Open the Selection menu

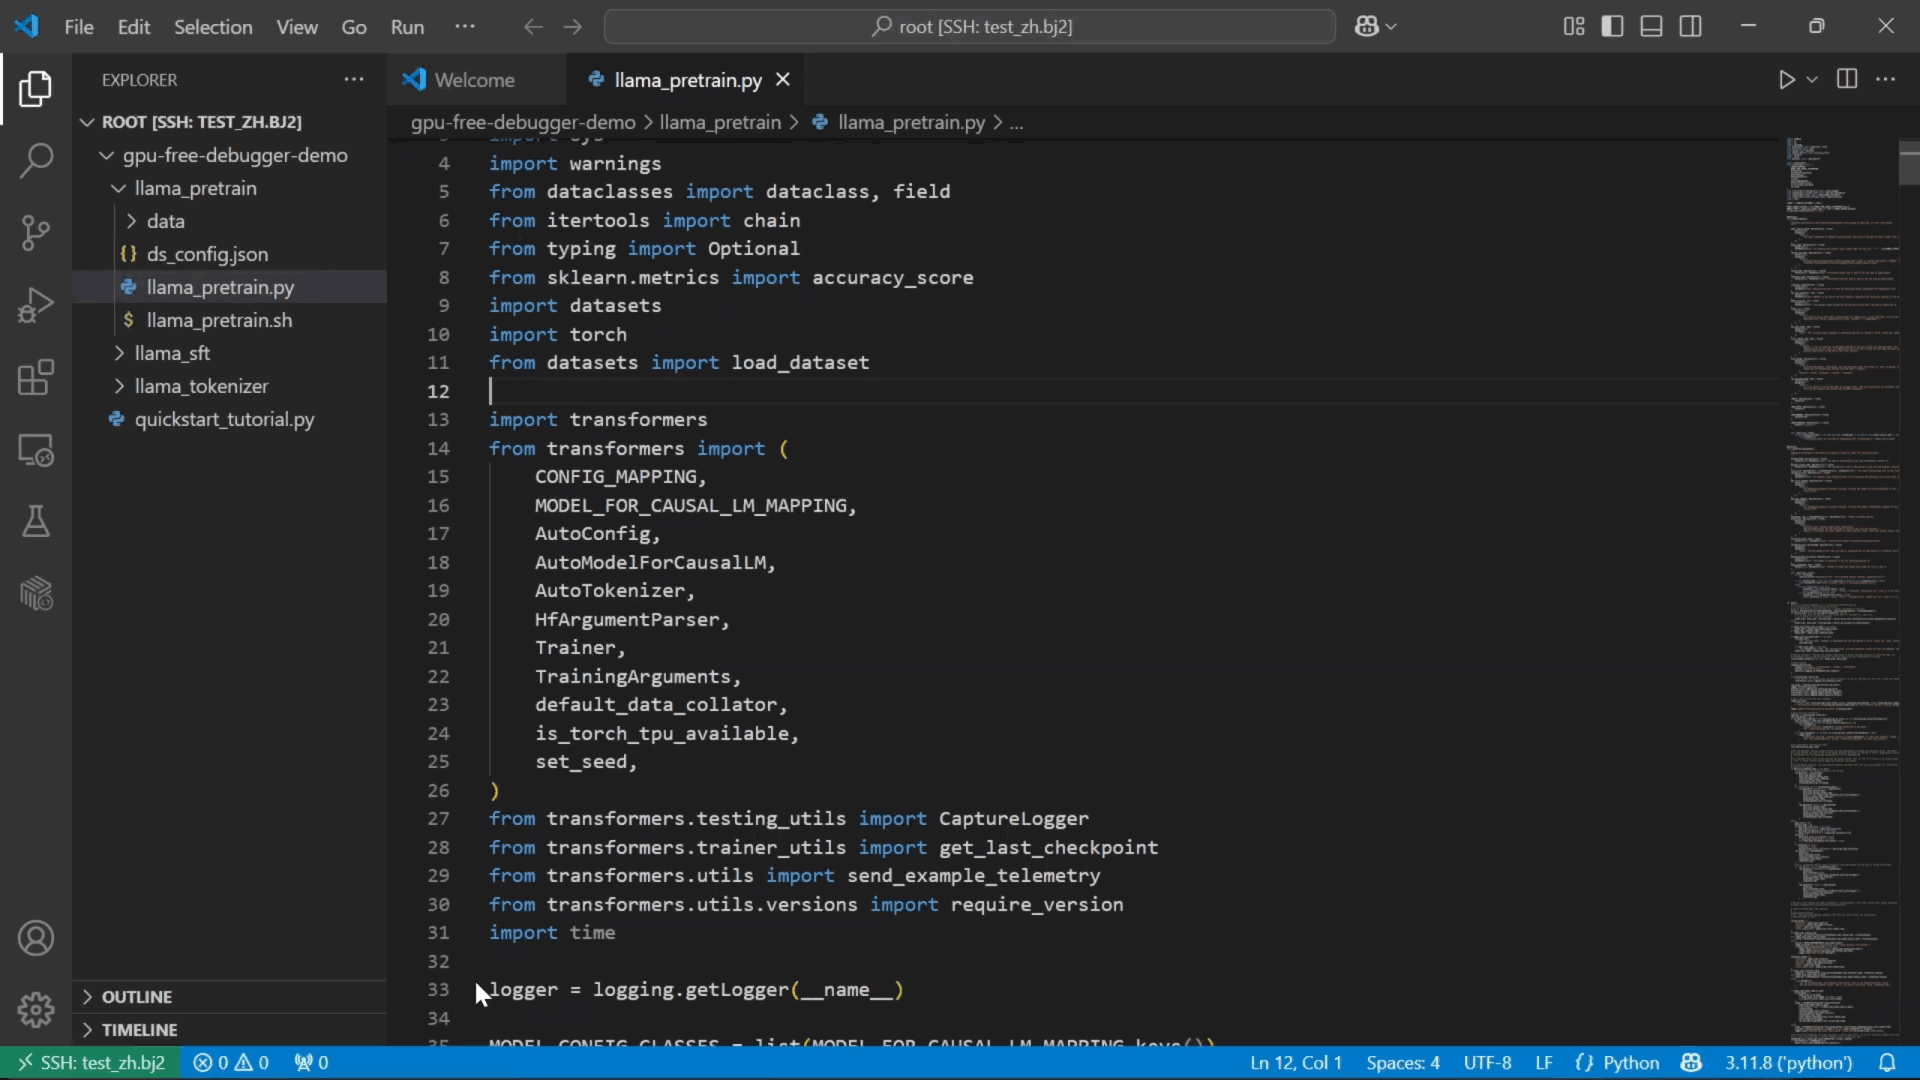[213, 27]
